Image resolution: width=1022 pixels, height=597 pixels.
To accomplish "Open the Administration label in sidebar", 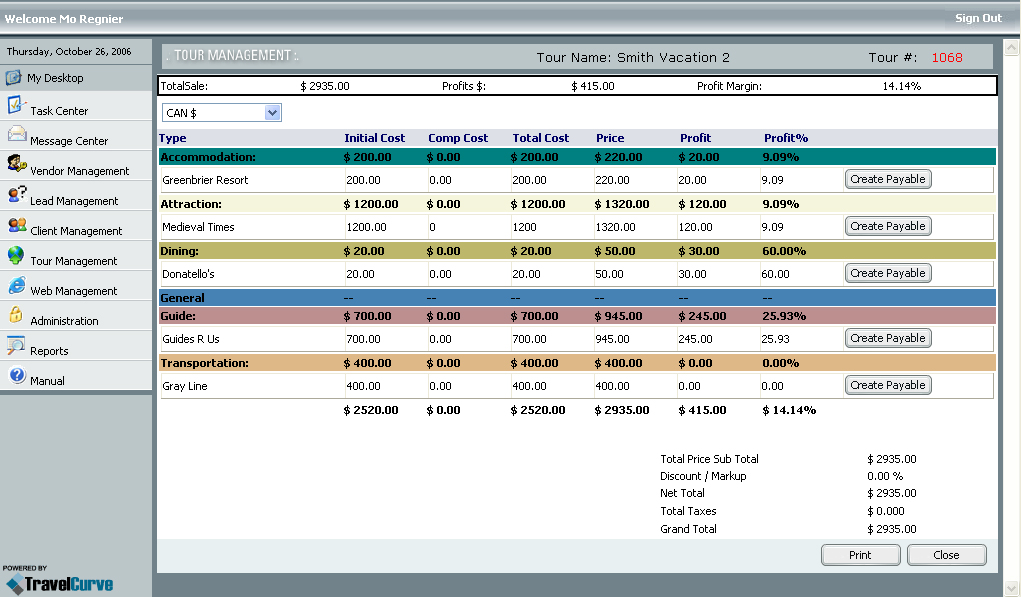I will coord(65,321).
